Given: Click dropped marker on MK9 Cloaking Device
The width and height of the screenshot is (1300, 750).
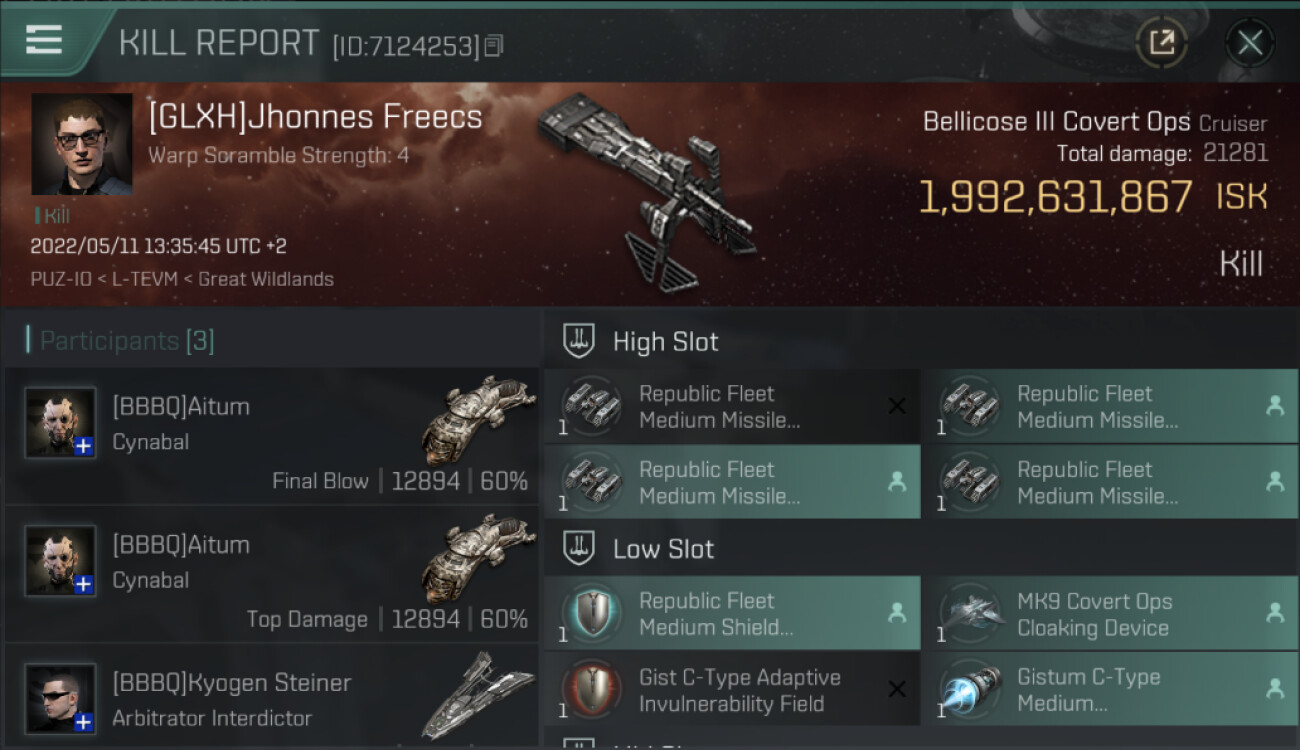Looking at the screenshot, I should (1275, 613).
